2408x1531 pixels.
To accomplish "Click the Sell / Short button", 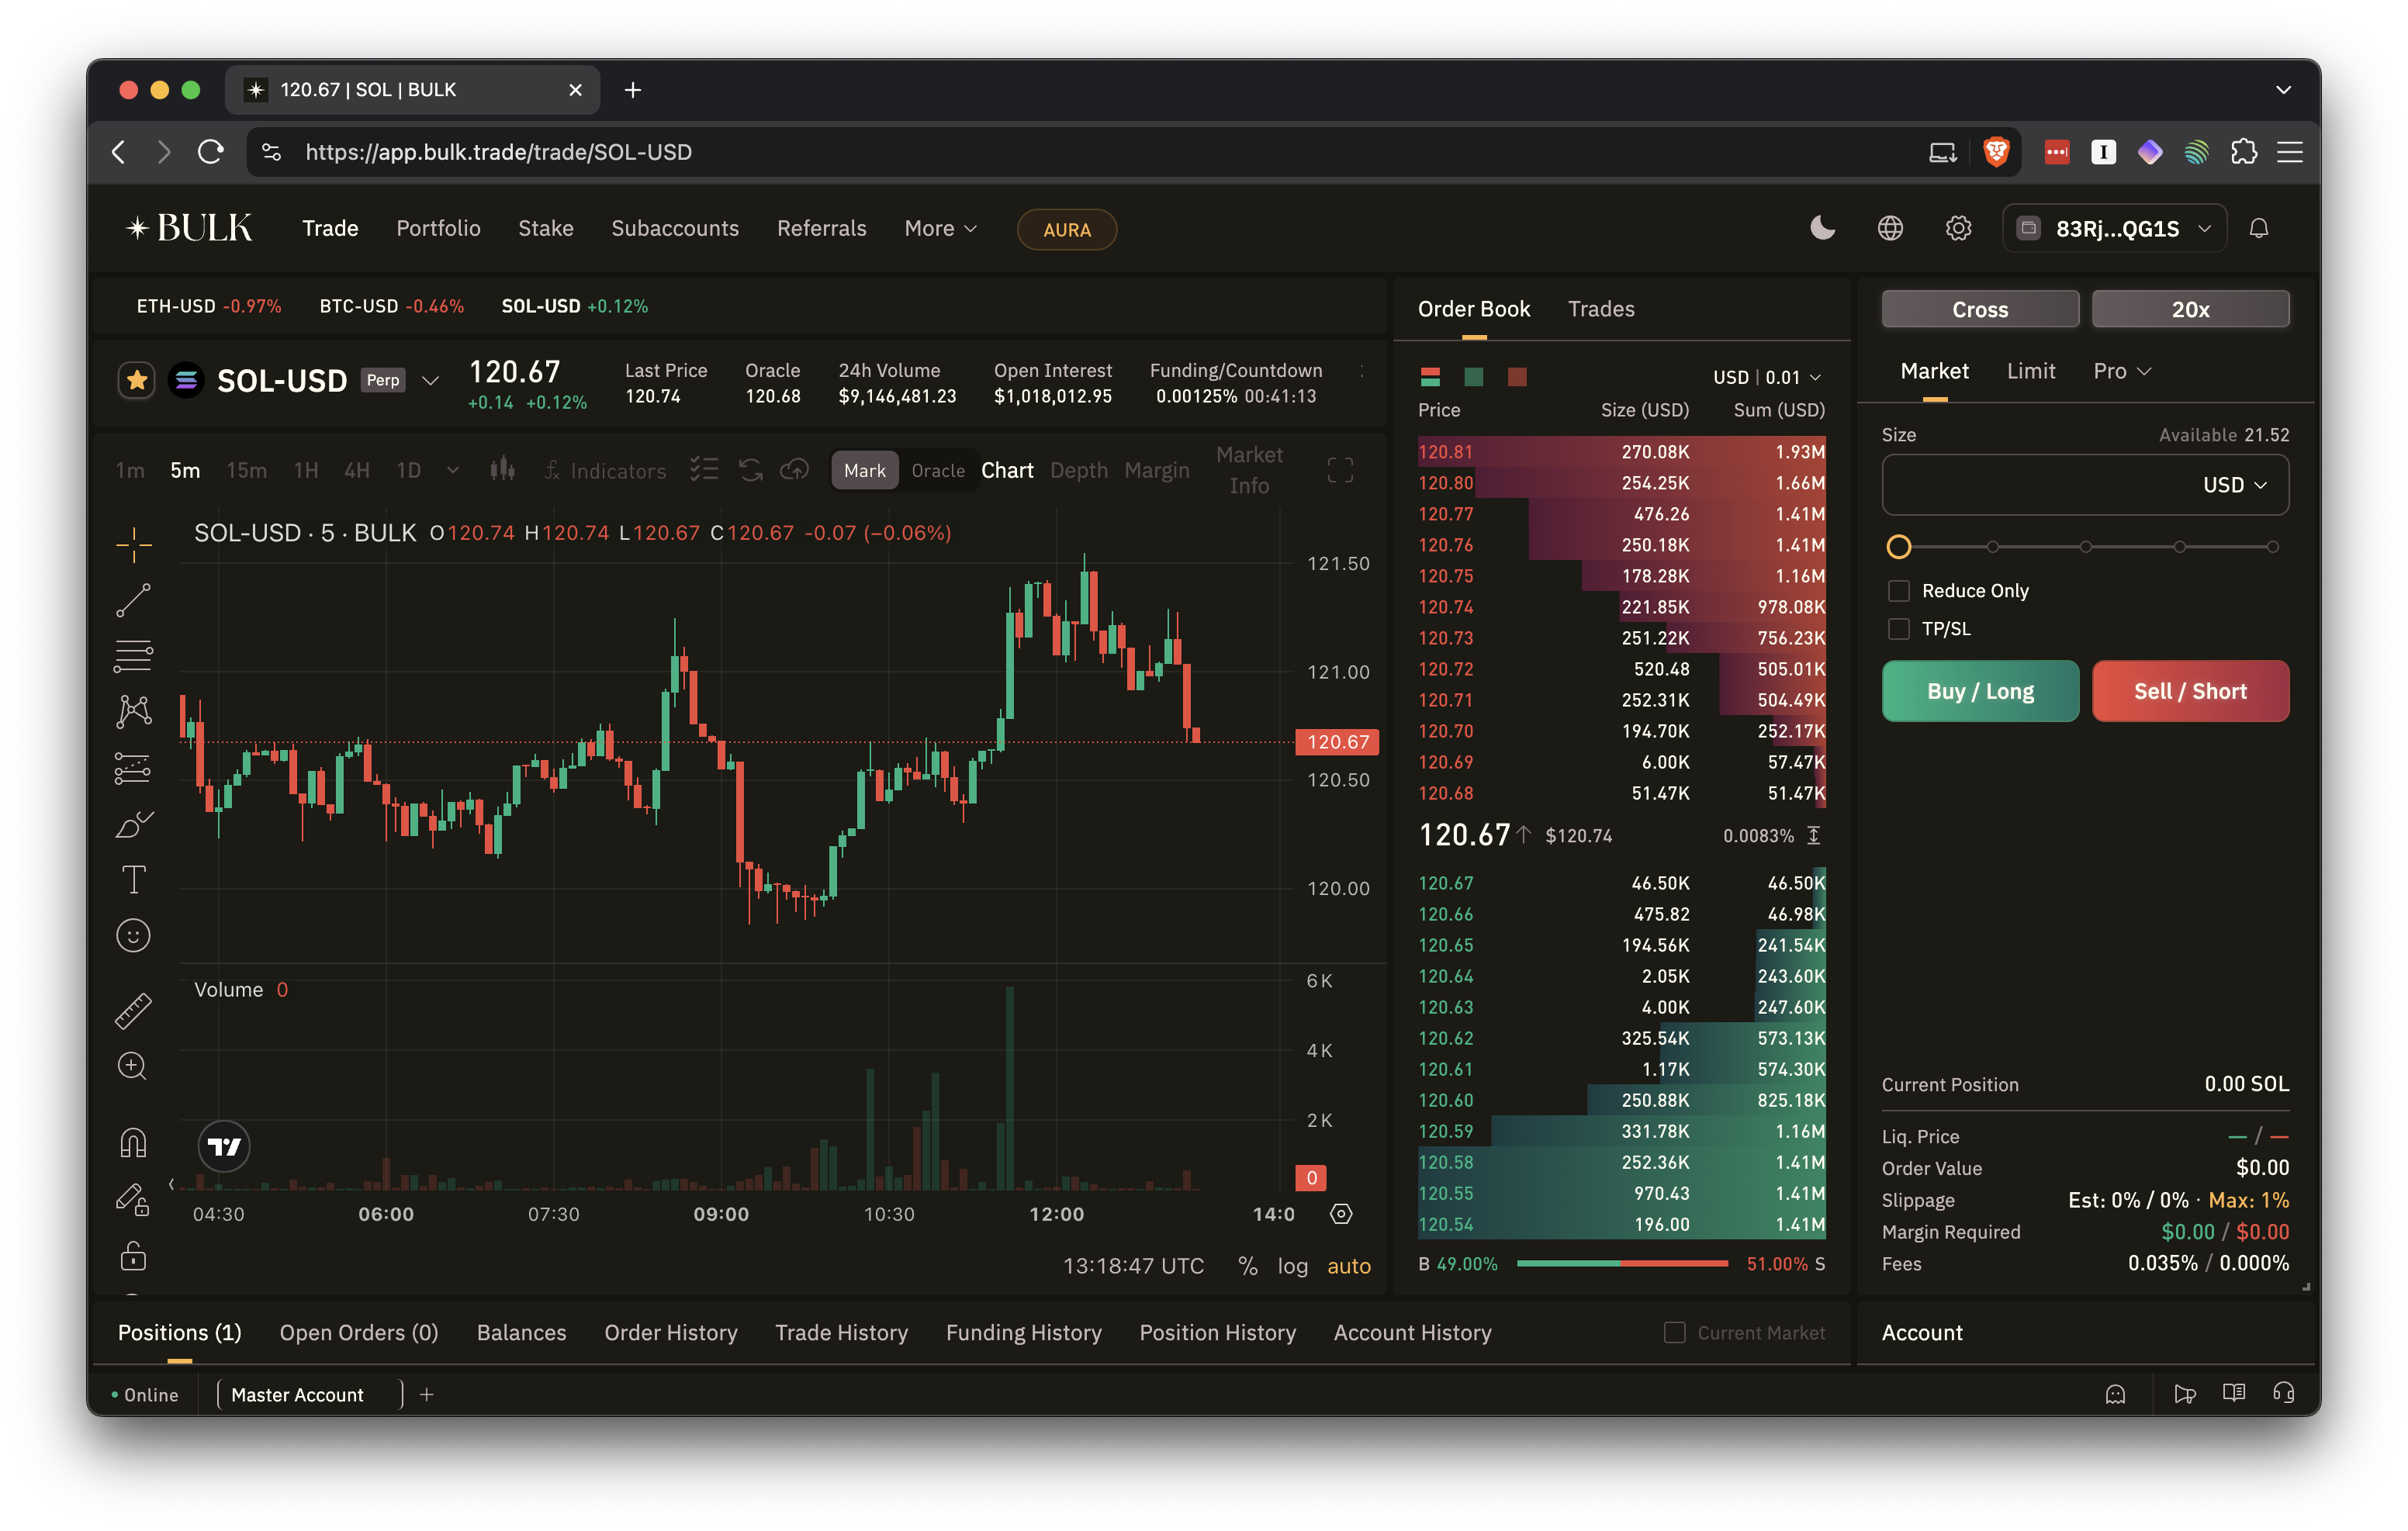I will 2189,691.
